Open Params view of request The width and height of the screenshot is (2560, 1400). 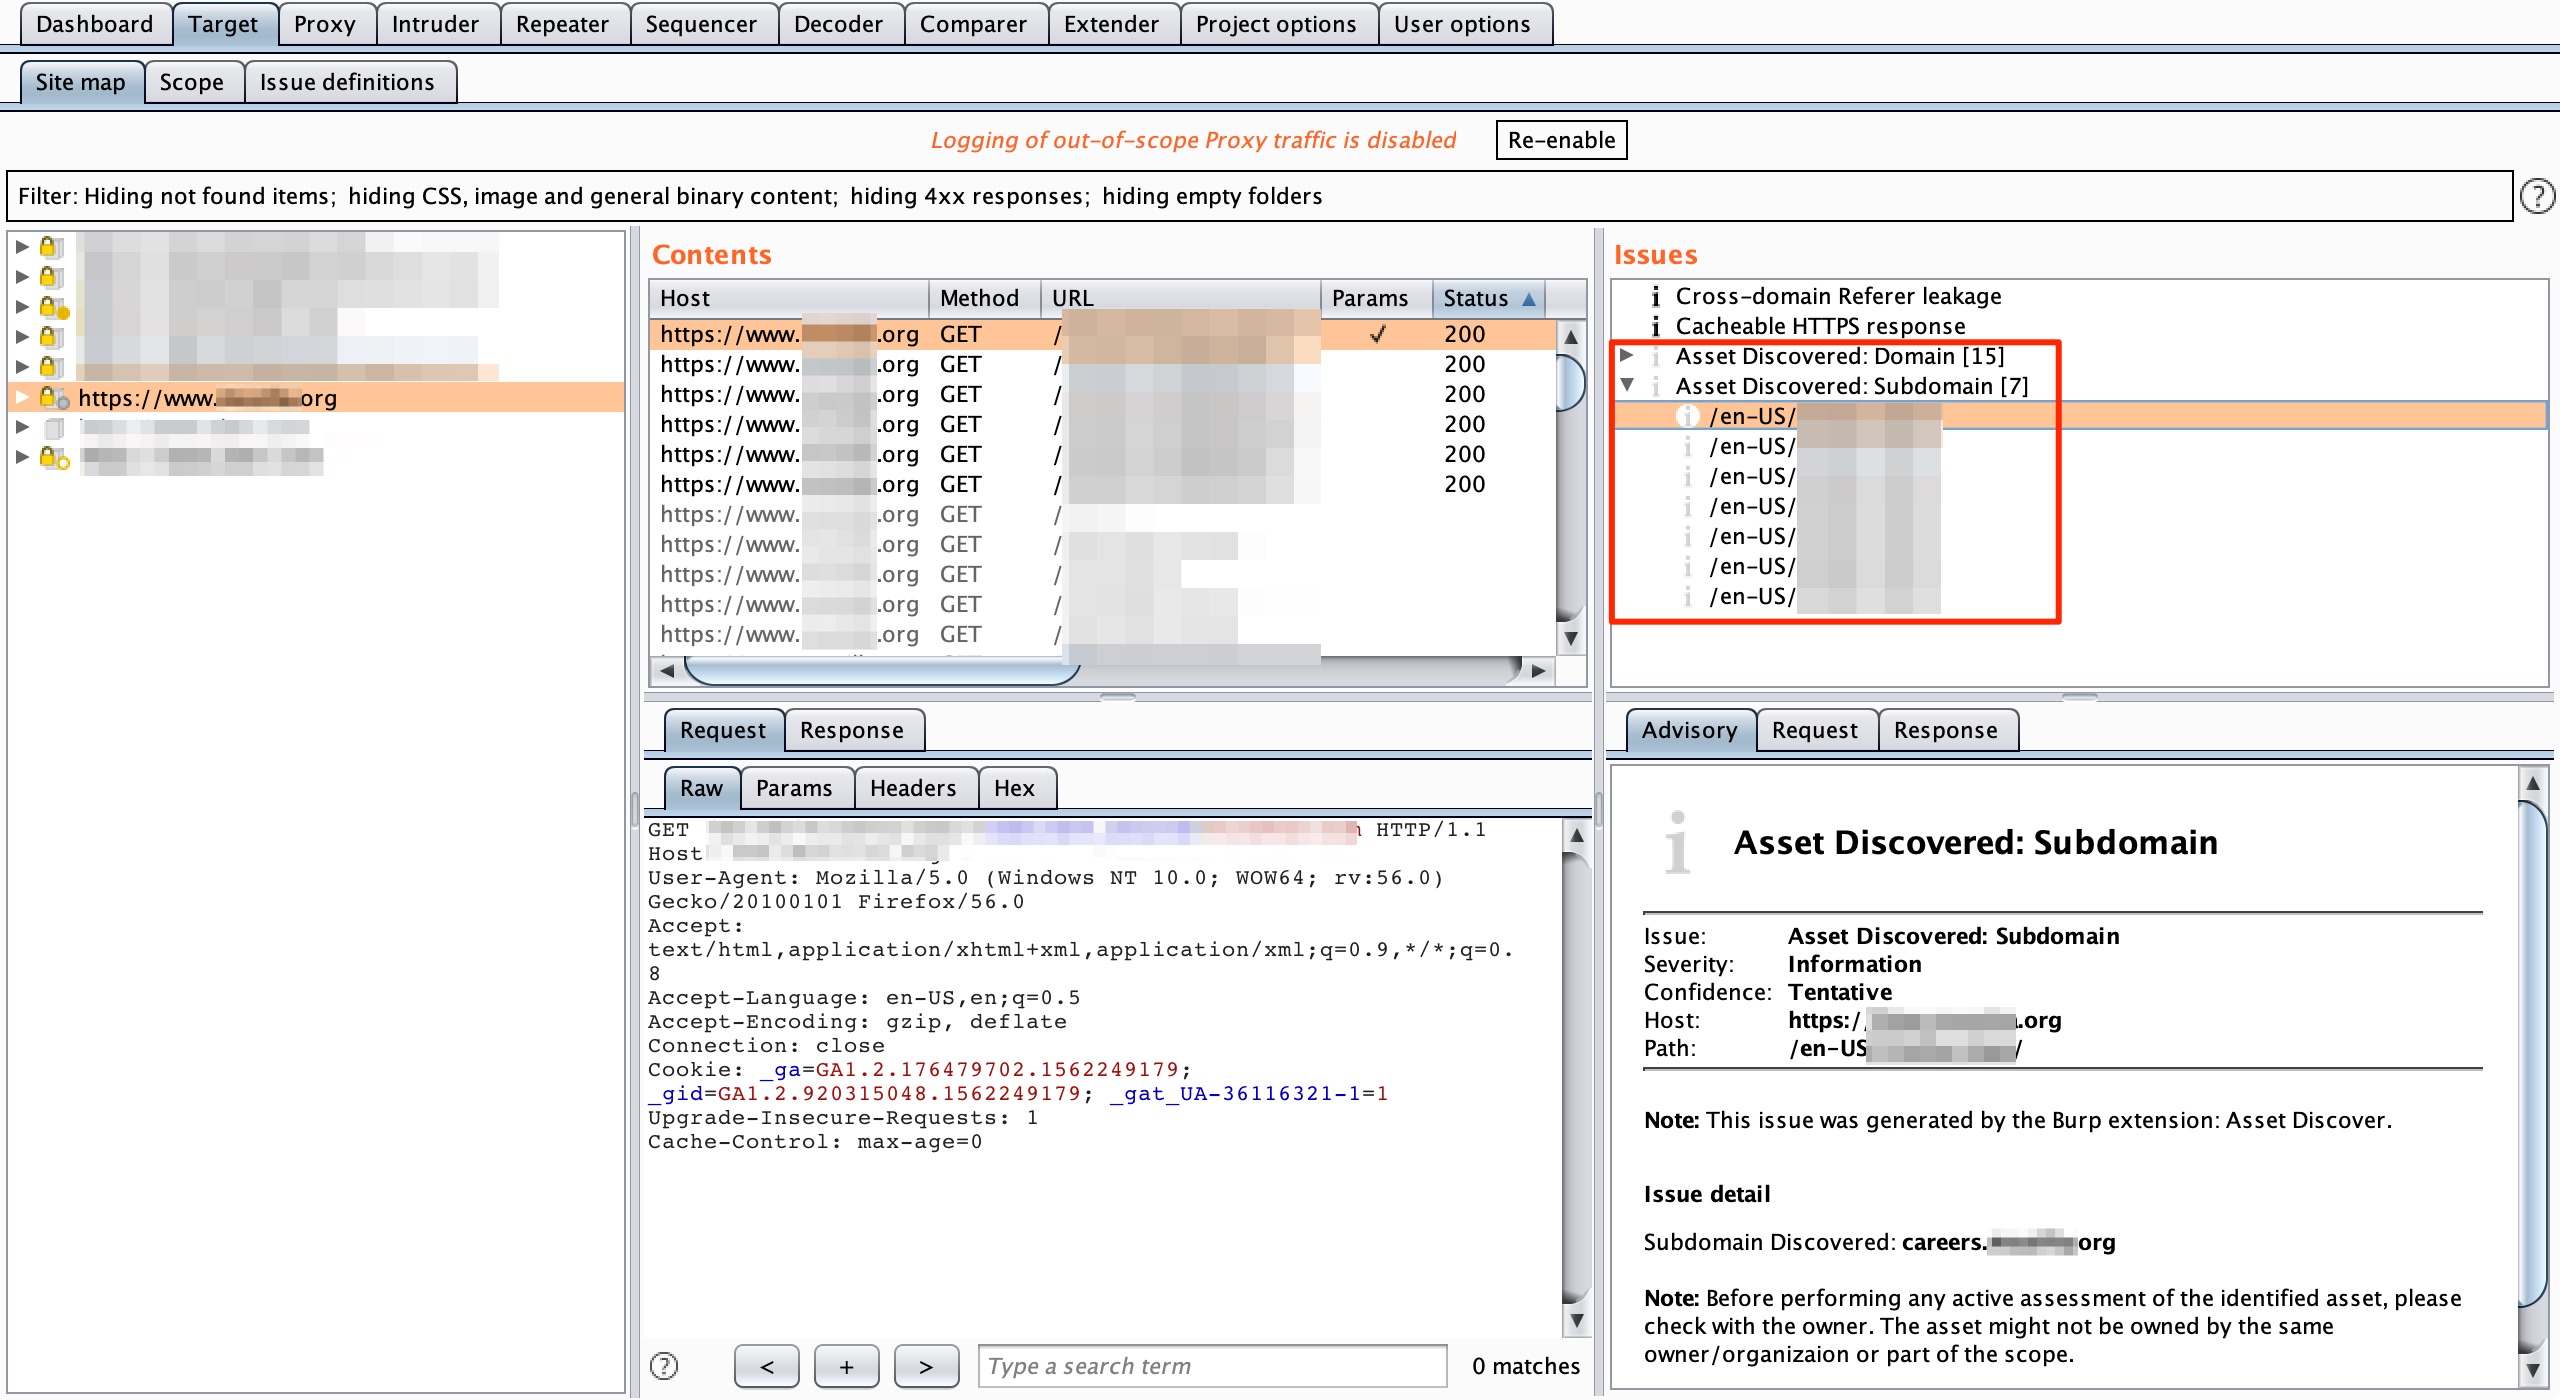794,788
